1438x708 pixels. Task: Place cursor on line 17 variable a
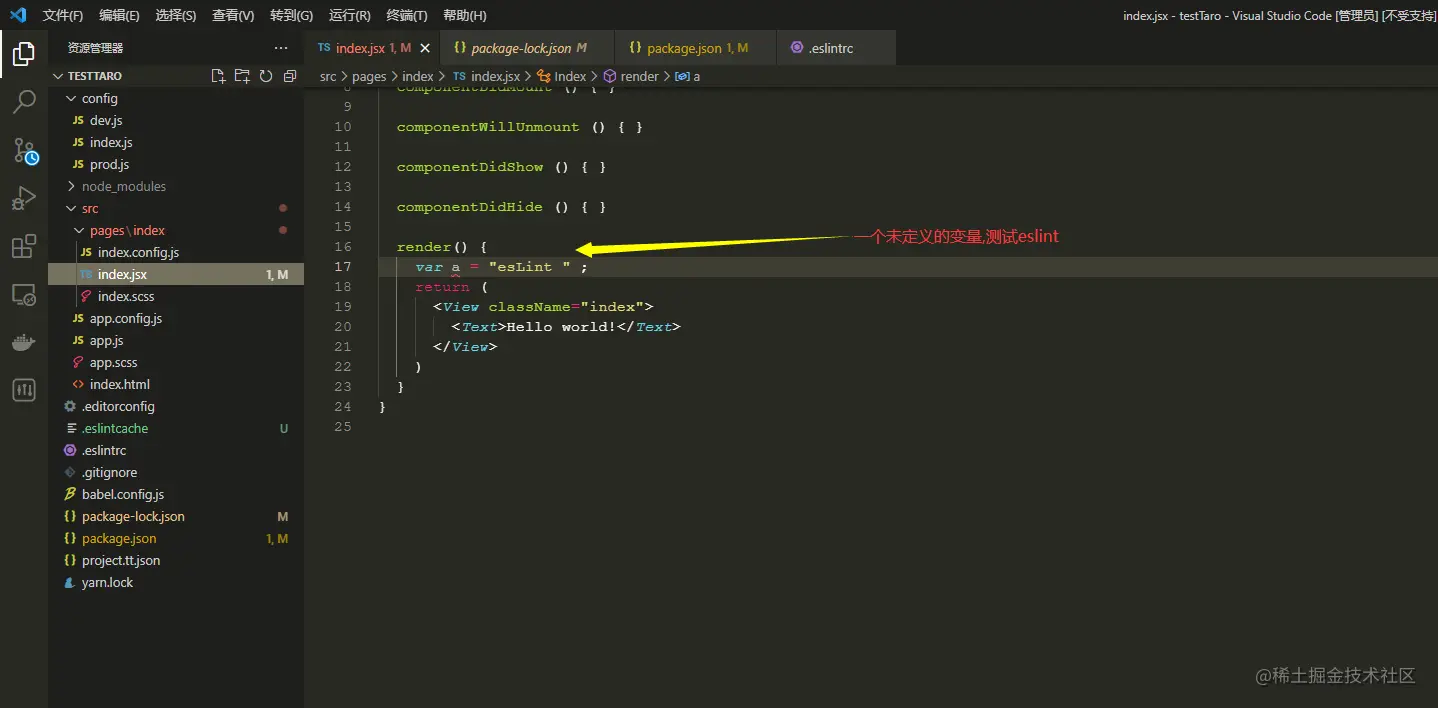455,267
